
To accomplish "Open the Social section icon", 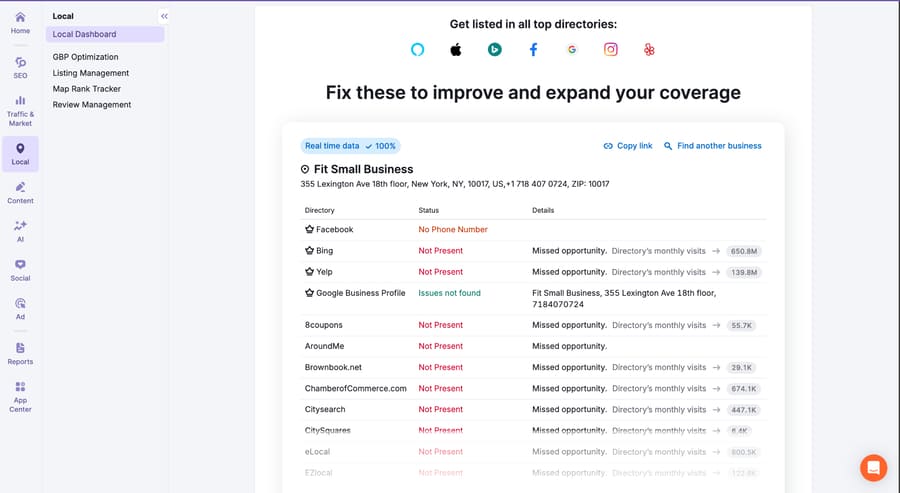I will pos(20,265).
